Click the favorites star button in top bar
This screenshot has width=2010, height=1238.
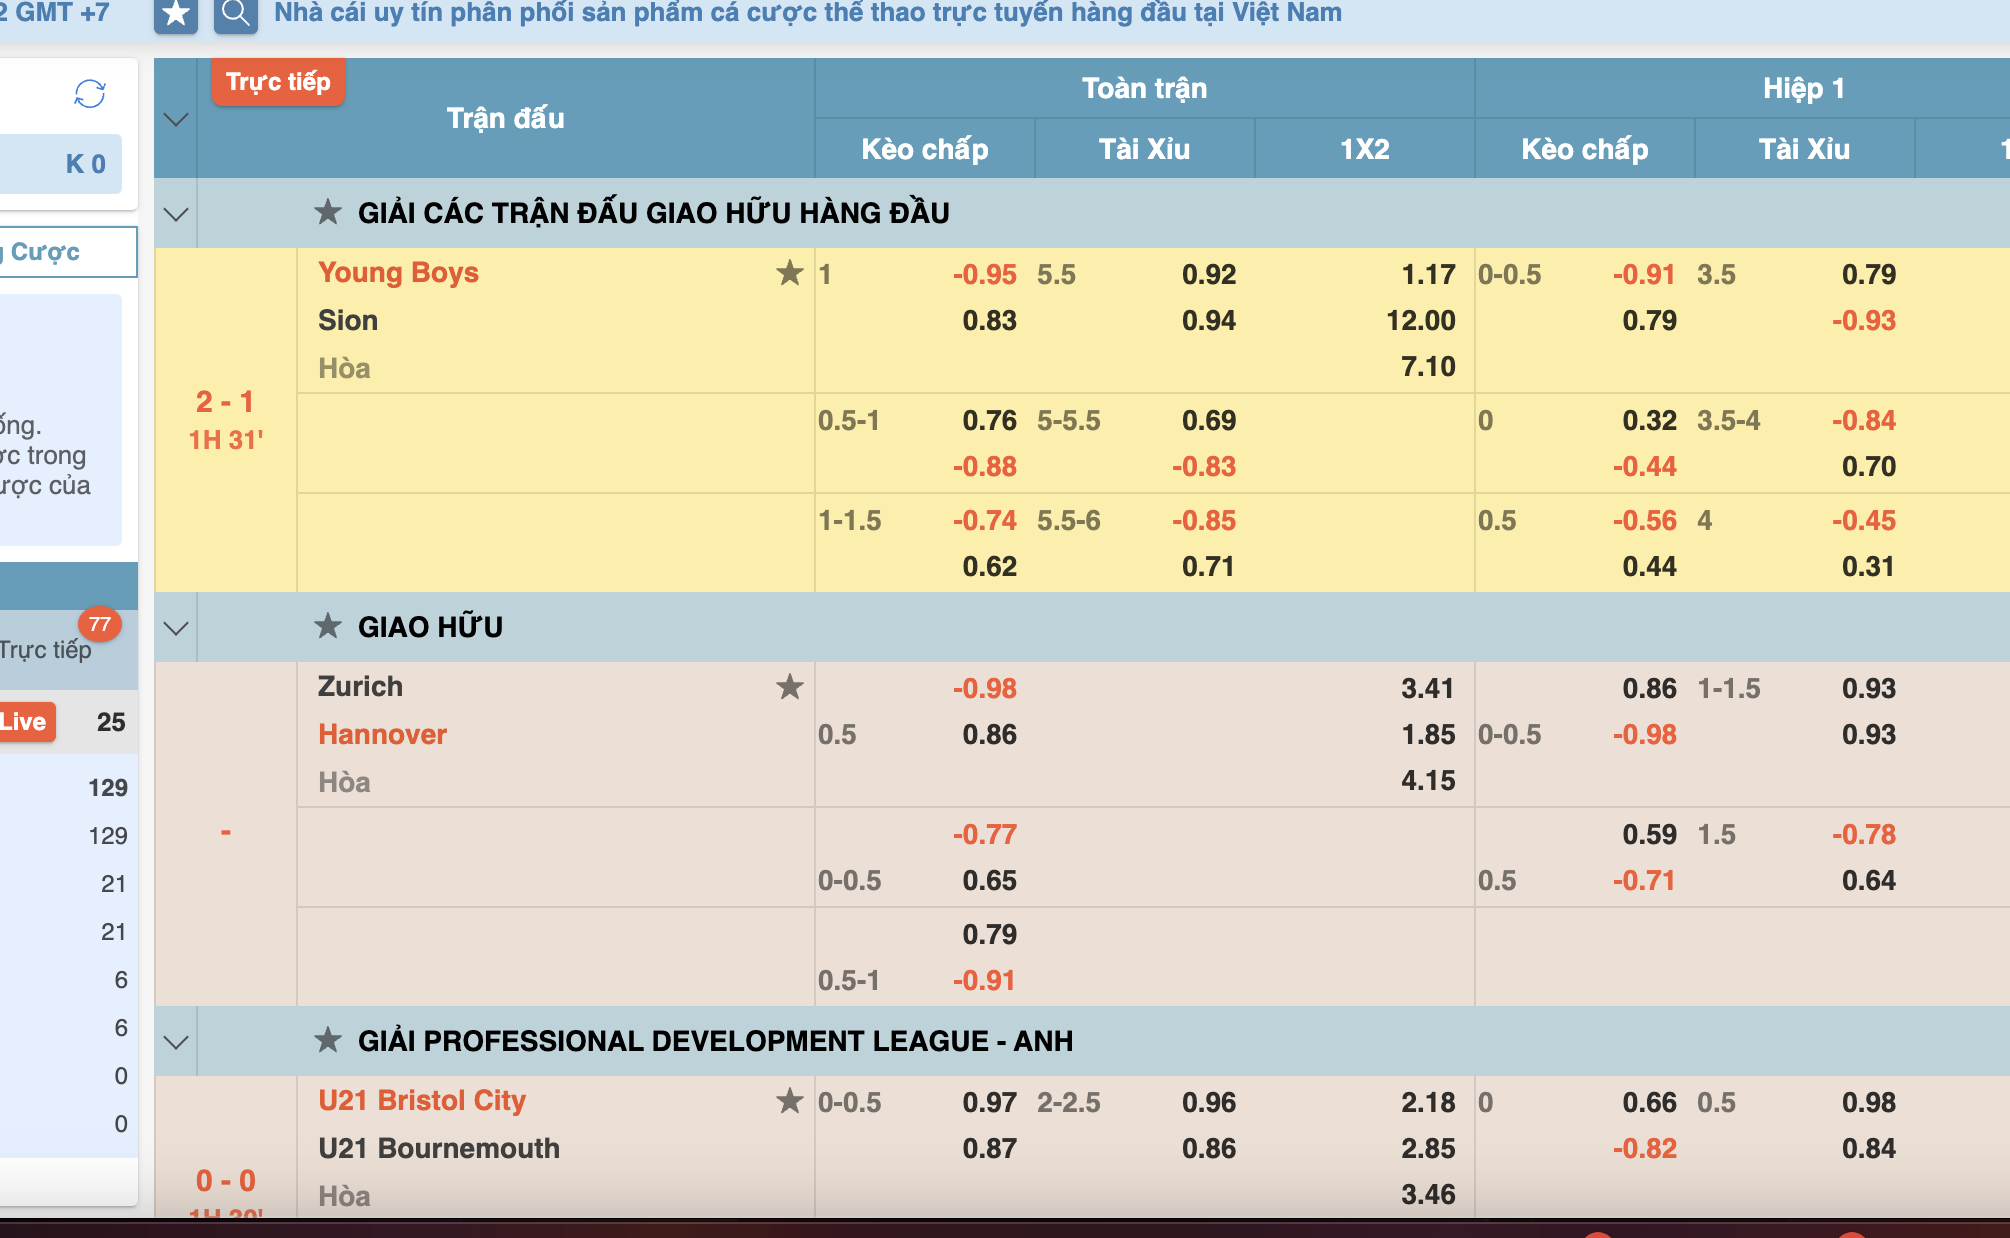176,14
